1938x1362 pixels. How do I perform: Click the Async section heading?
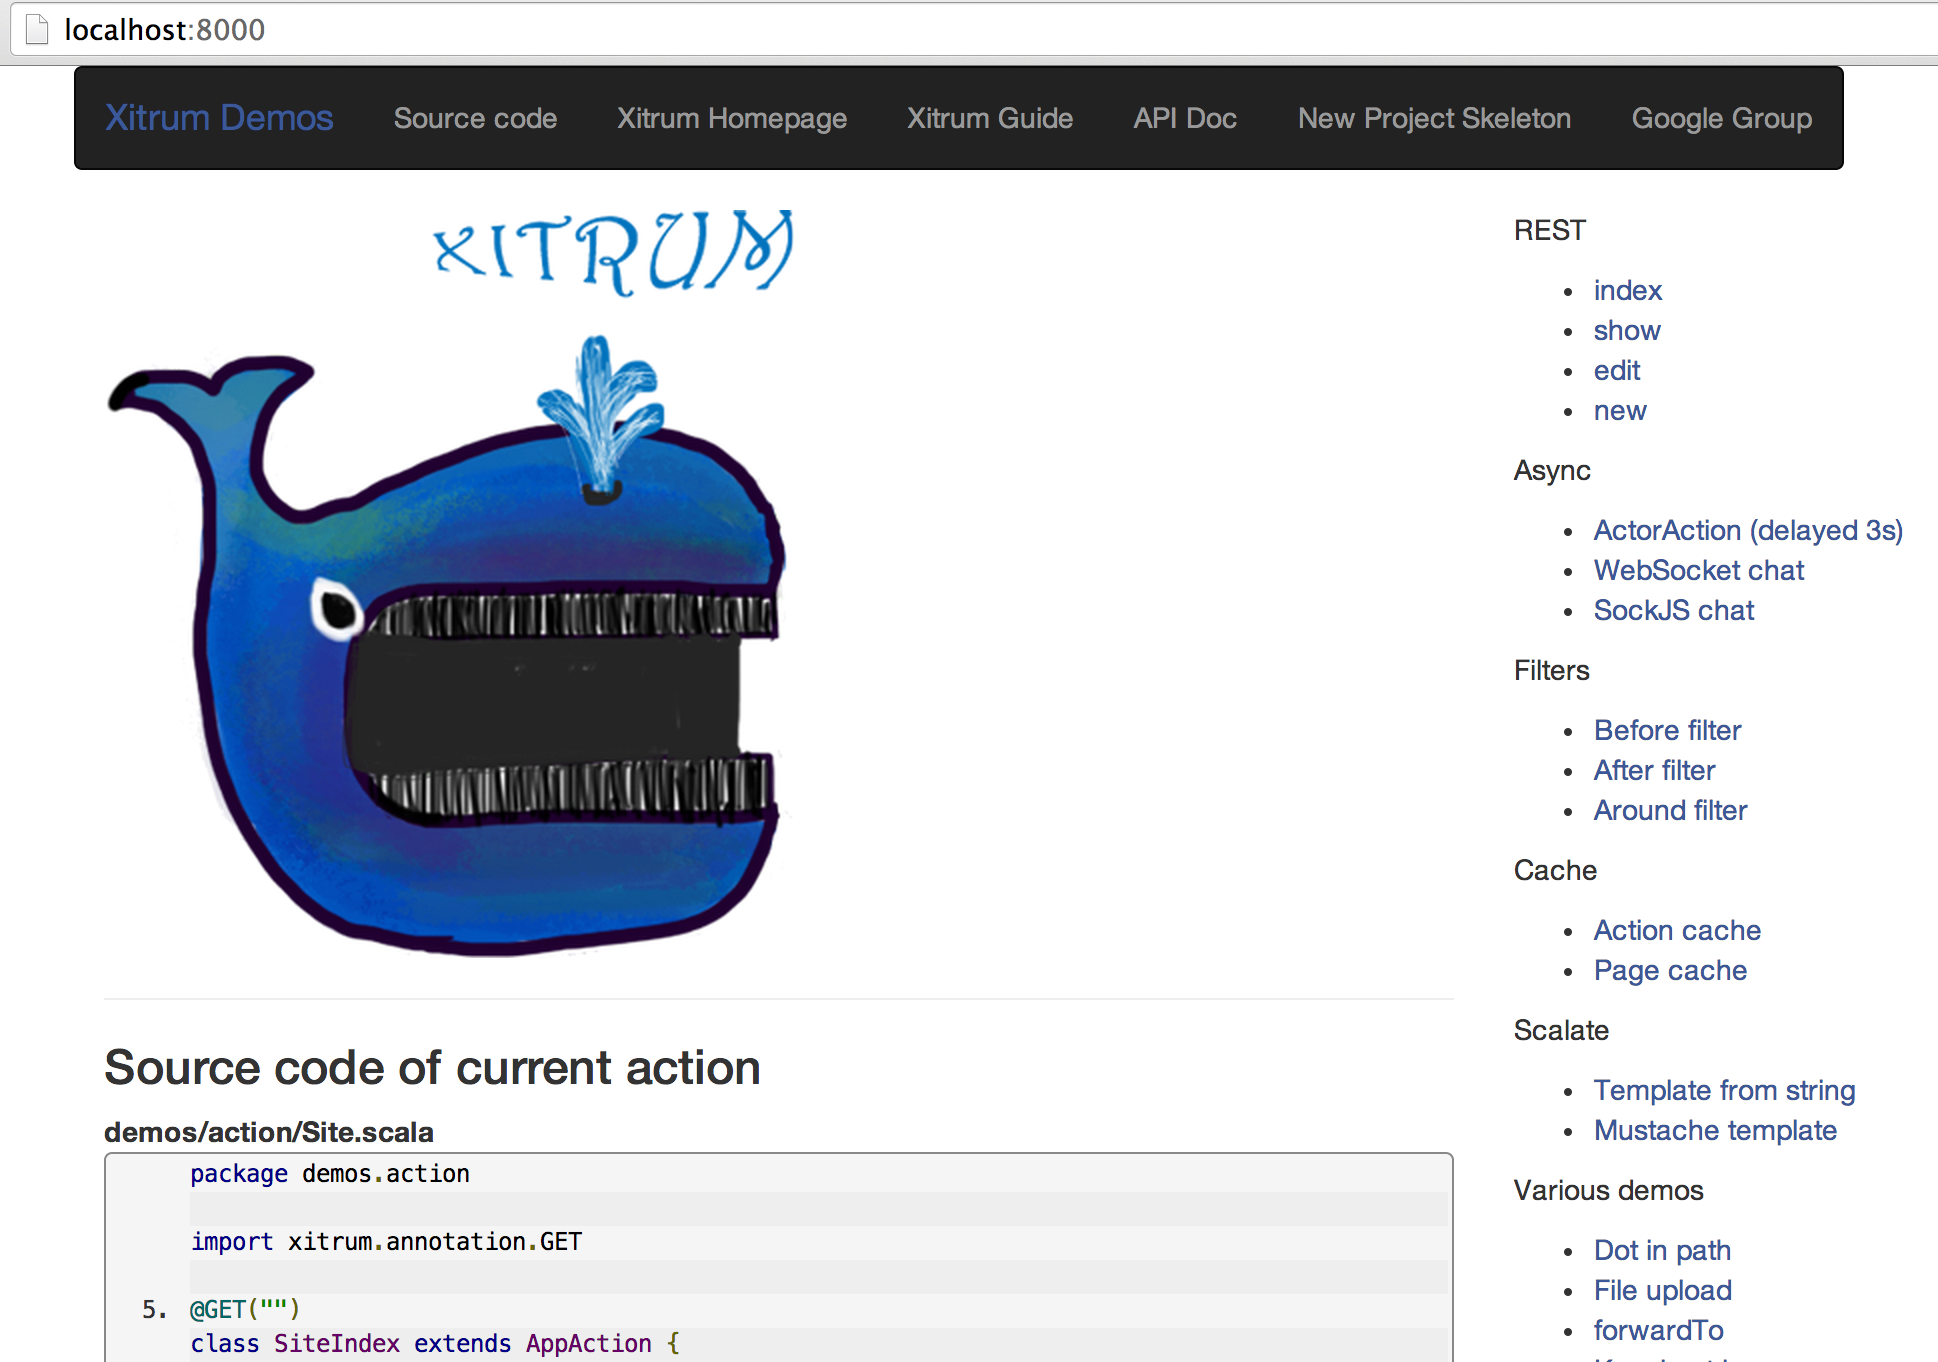pyautogui.click(x=1552, y=470)
